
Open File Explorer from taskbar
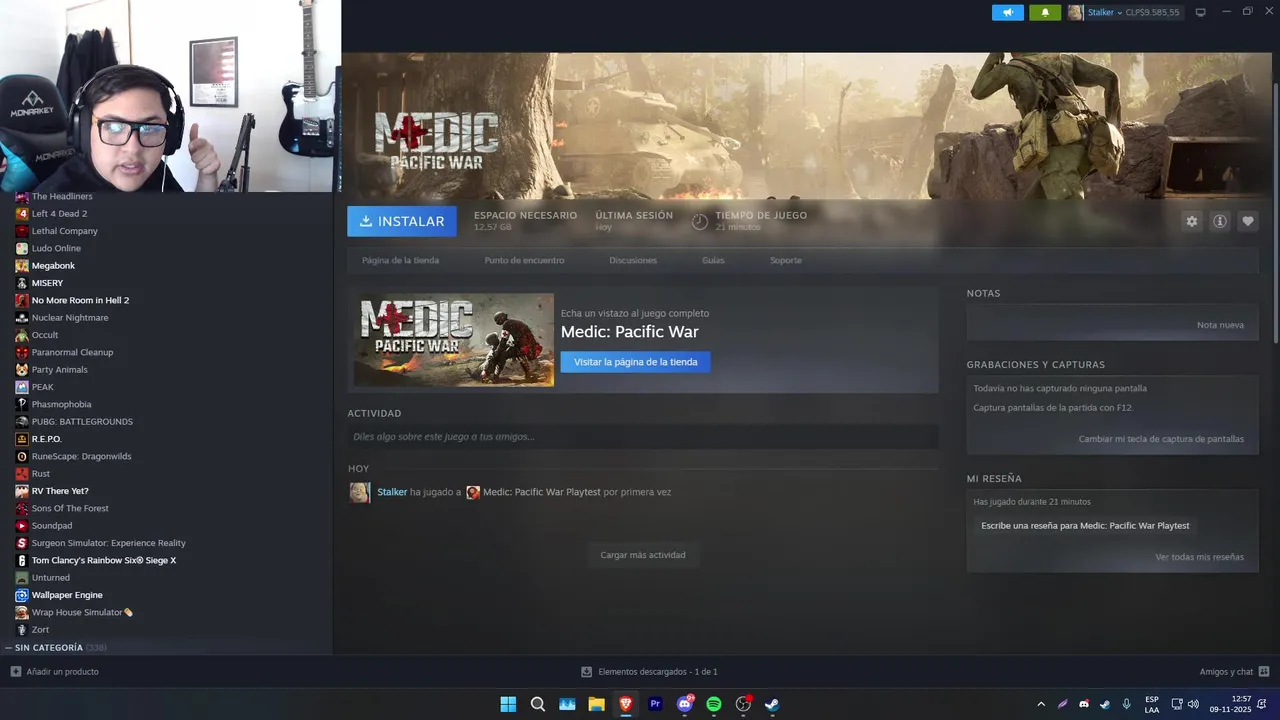597,704
